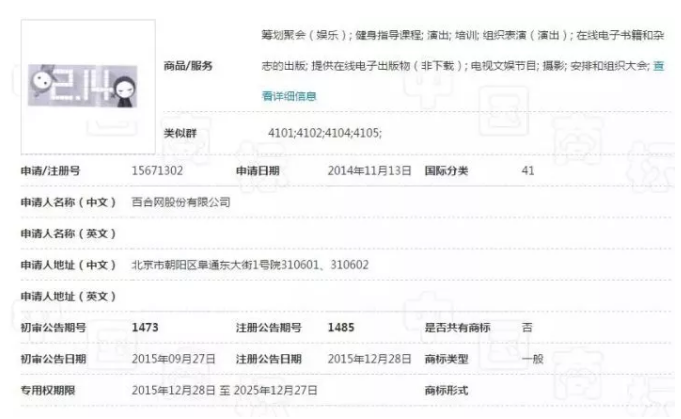Click the 注册公告日期 label
Viewport: 681px width, 419px height.
268,359
